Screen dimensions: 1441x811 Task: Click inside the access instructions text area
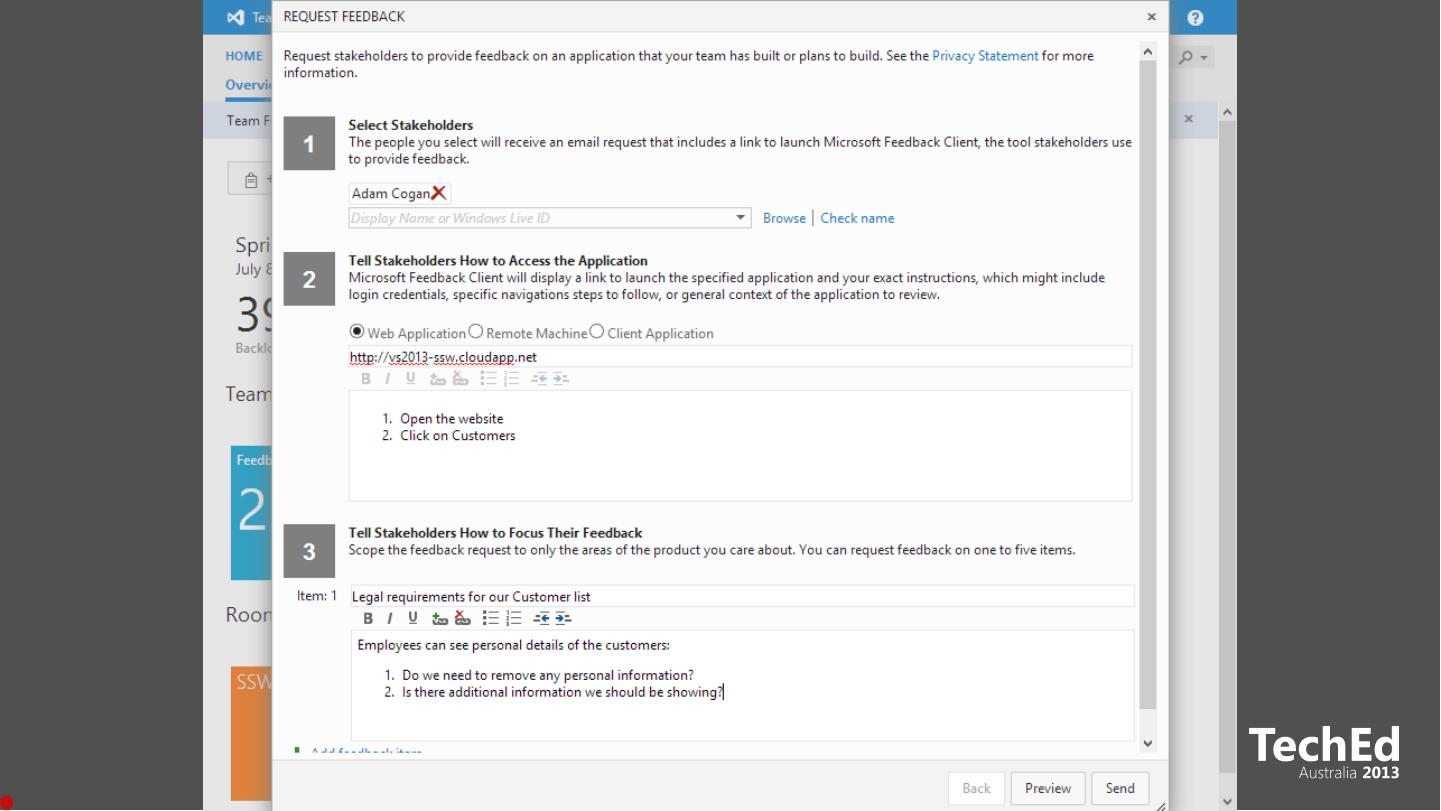740,446
